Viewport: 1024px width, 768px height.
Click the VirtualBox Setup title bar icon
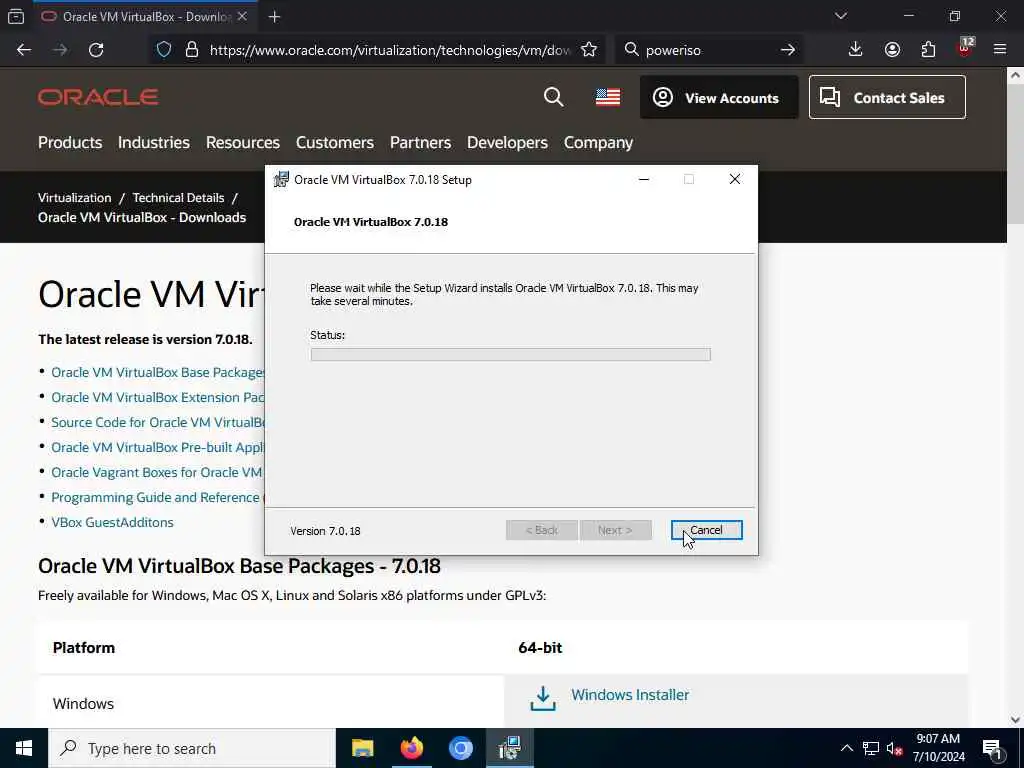[x=281, y=180]
